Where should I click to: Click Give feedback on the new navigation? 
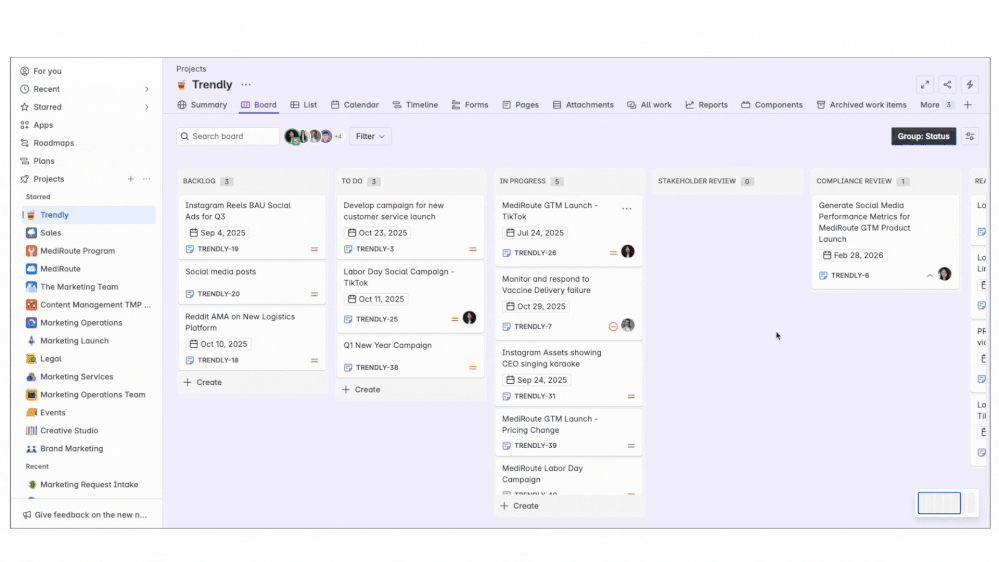(85, 515)
